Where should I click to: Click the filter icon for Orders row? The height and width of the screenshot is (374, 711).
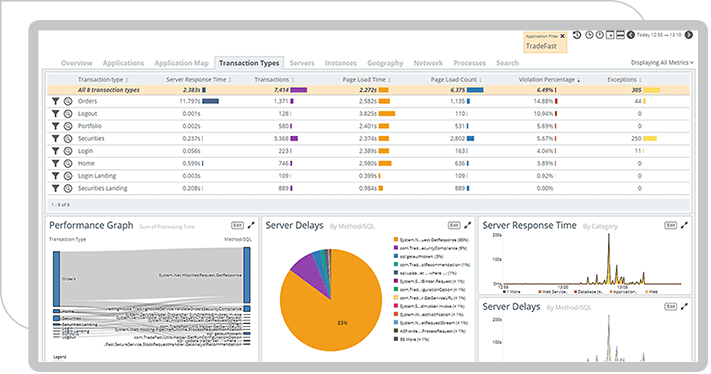[x=55, y=101]
